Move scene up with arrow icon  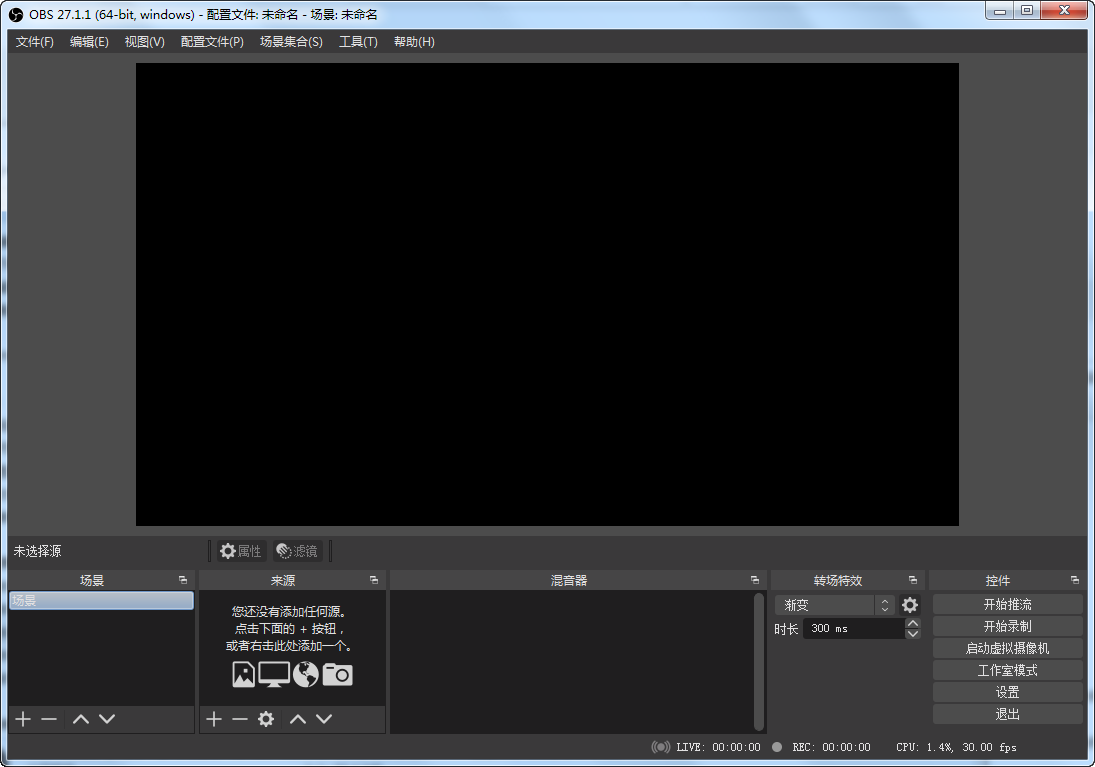[81, 719]
